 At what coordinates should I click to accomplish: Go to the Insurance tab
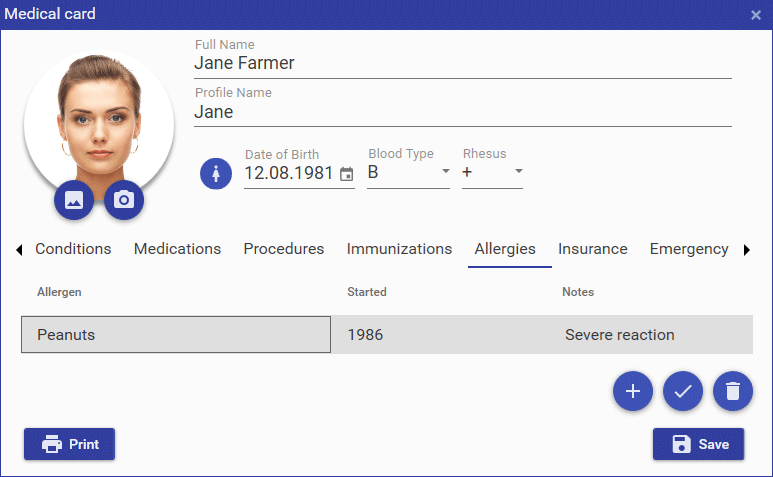click(592, 249)
